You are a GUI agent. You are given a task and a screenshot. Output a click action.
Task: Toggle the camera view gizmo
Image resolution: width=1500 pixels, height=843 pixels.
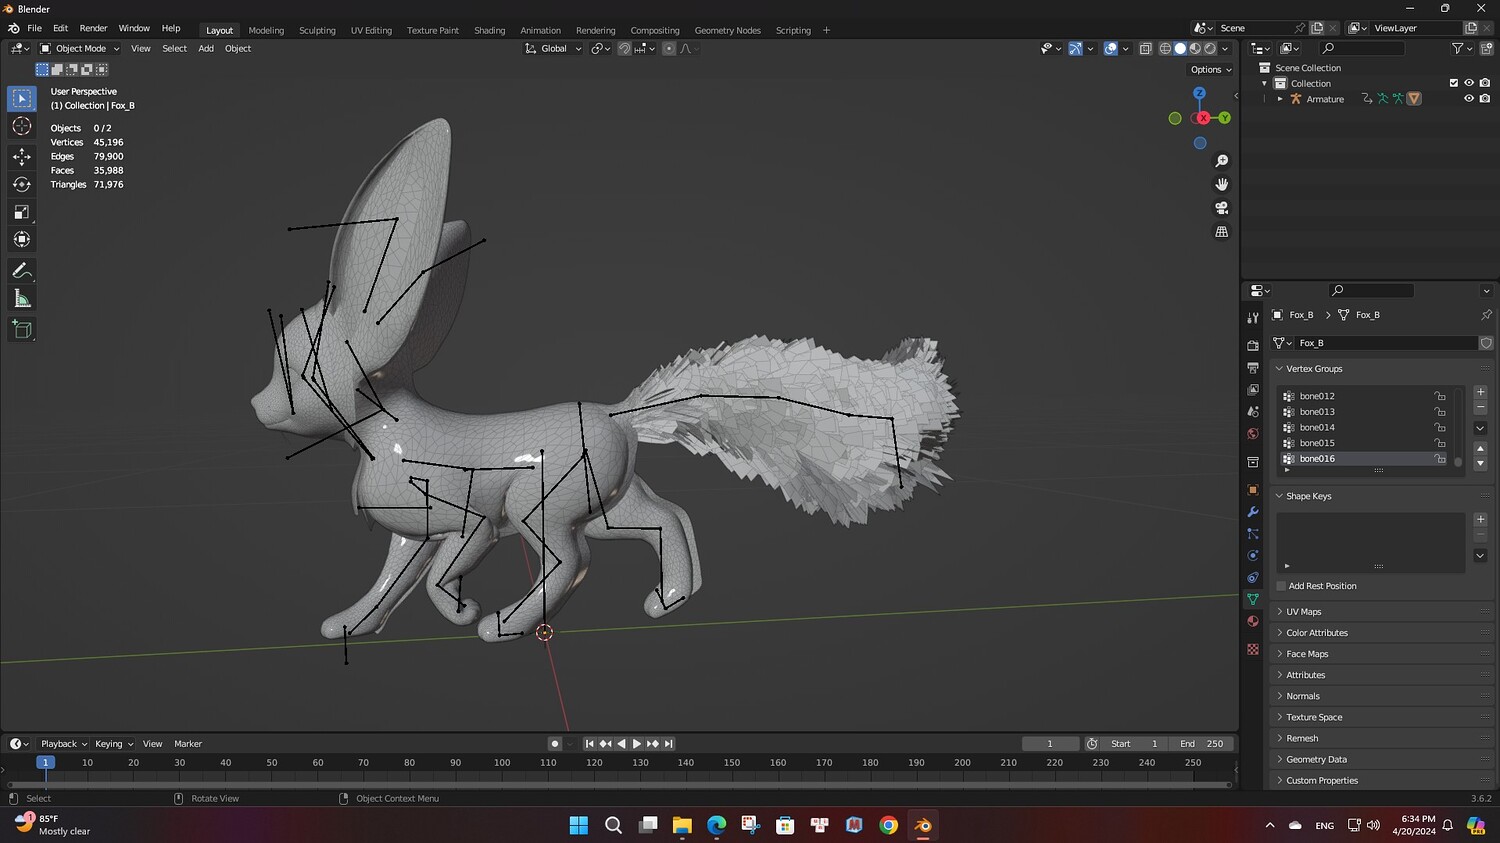1221,208
